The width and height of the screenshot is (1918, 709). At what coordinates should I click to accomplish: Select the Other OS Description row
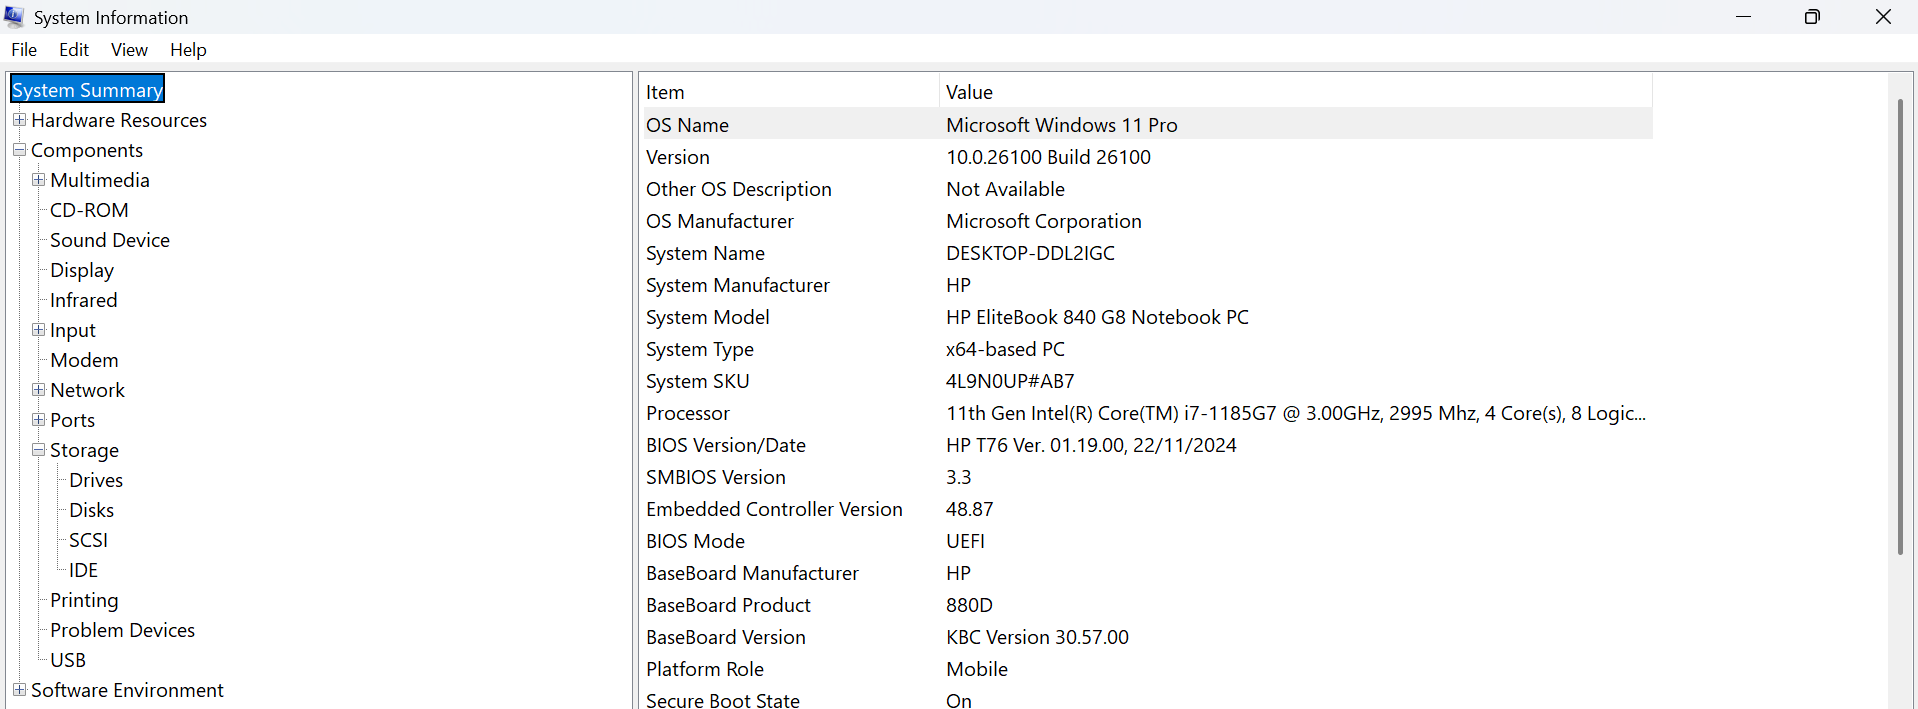point(1146,189)
